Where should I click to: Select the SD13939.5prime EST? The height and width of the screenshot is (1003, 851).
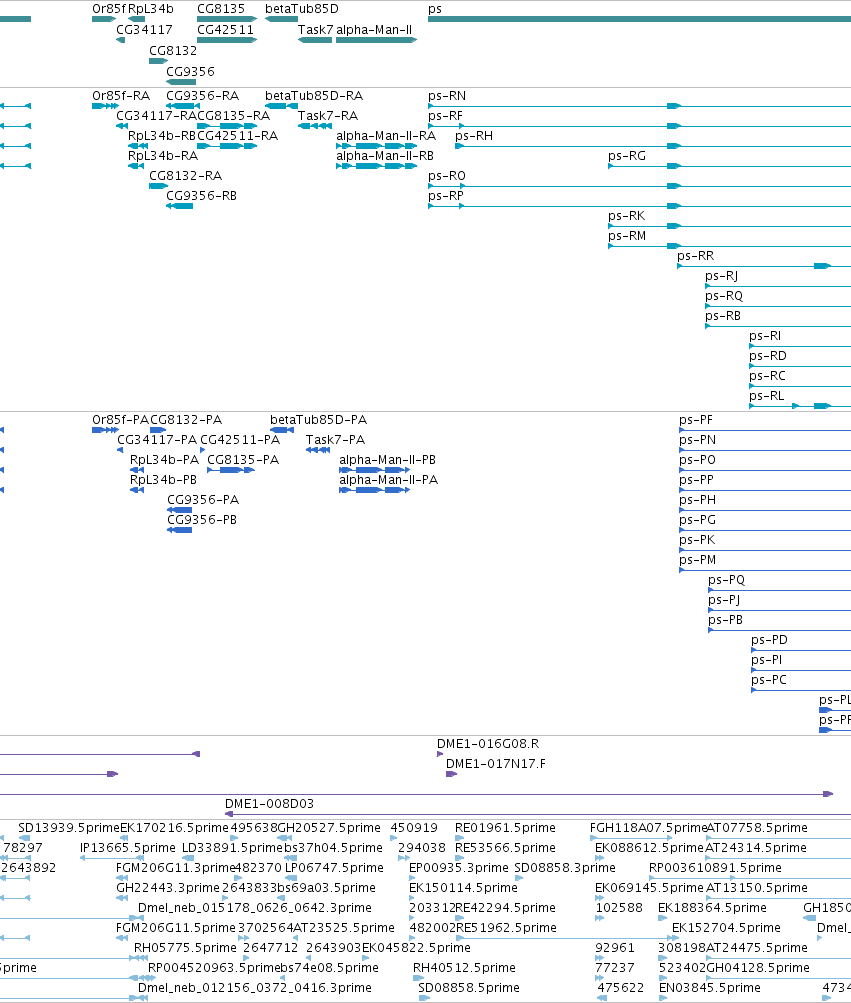tap(25, 838)
